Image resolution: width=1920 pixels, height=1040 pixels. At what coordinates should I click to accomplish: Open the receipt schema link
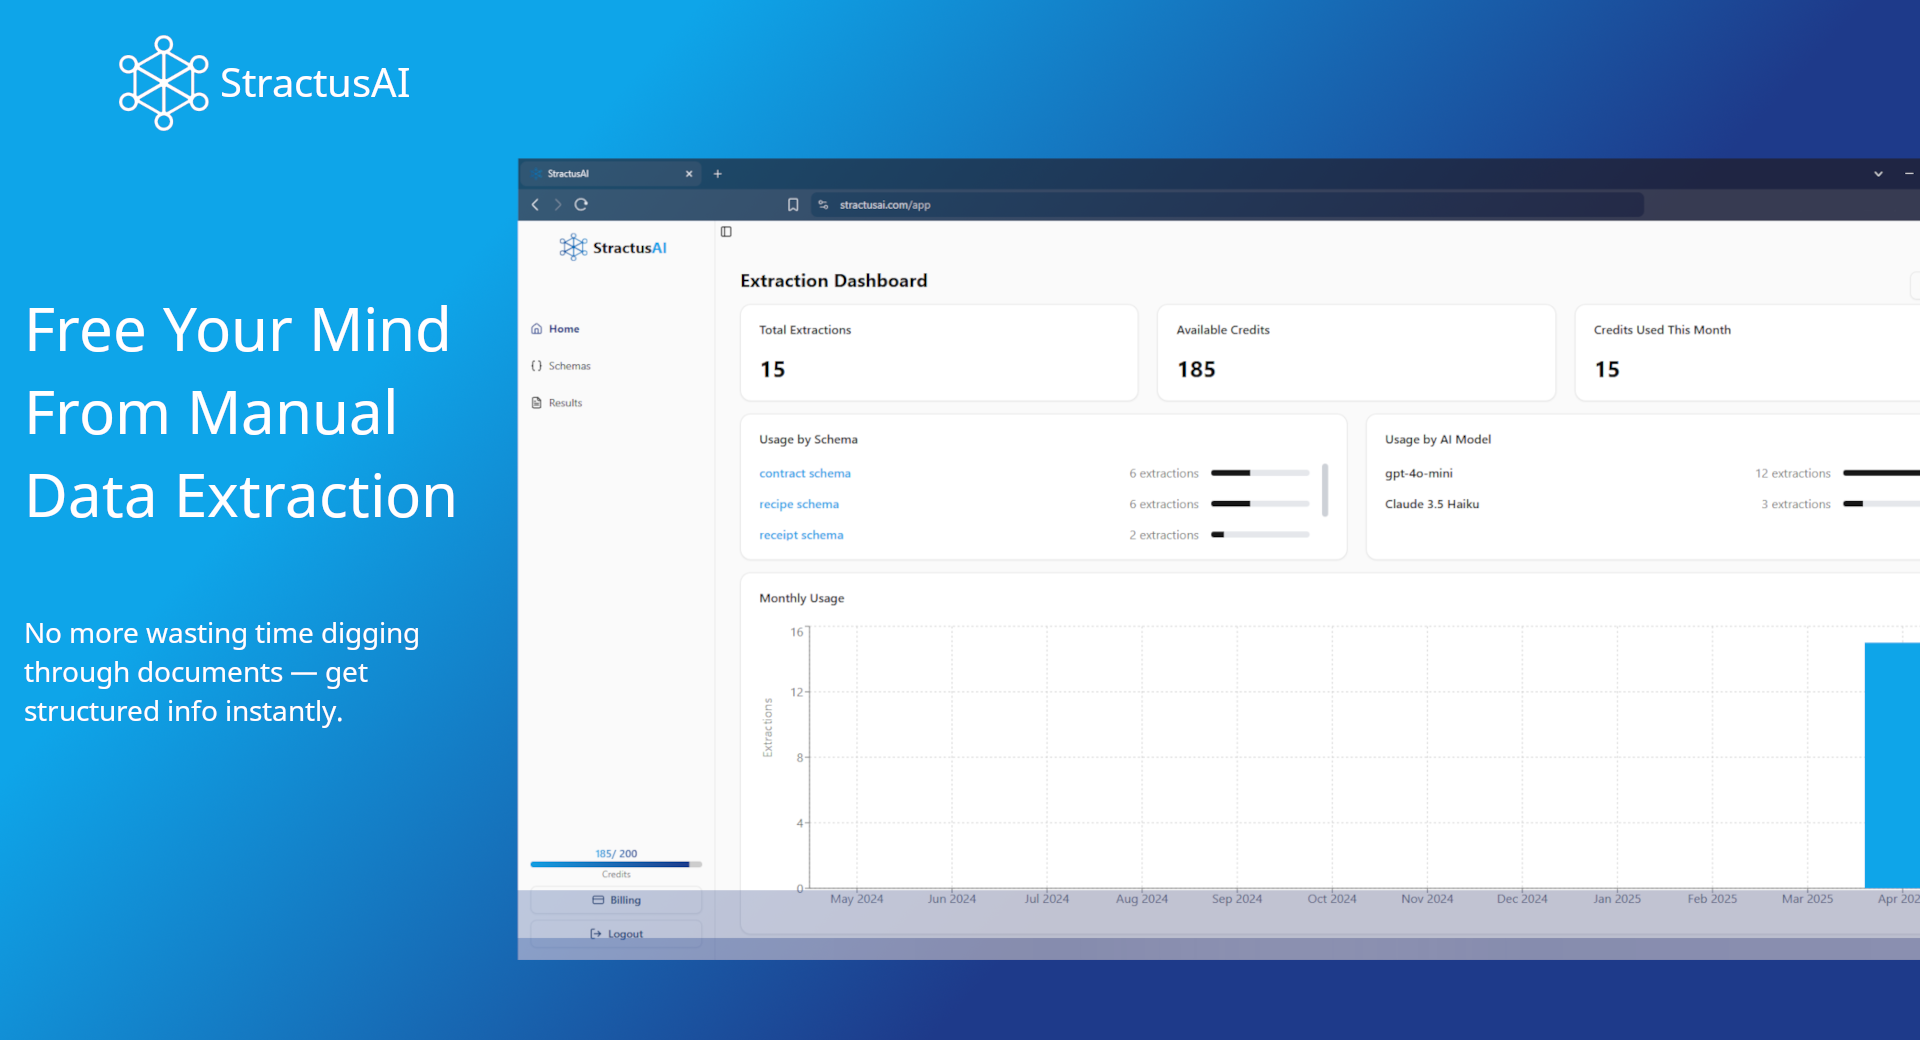tap(801, 535)
